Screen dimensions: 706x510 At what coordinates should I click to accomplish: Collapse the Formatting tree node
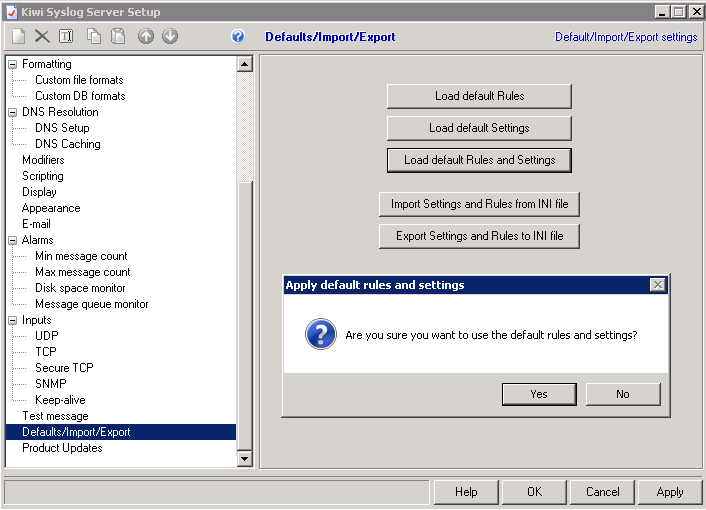click(13, 64)
